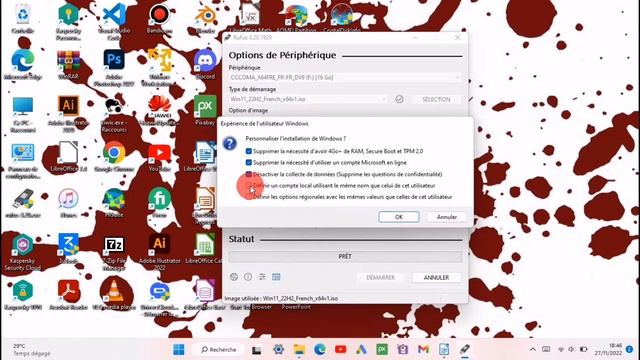The width and height of the screenshot is (640, 360).
Task: Open the Adobe Photoshop desktop icon
Action: (x=114, y=67)
